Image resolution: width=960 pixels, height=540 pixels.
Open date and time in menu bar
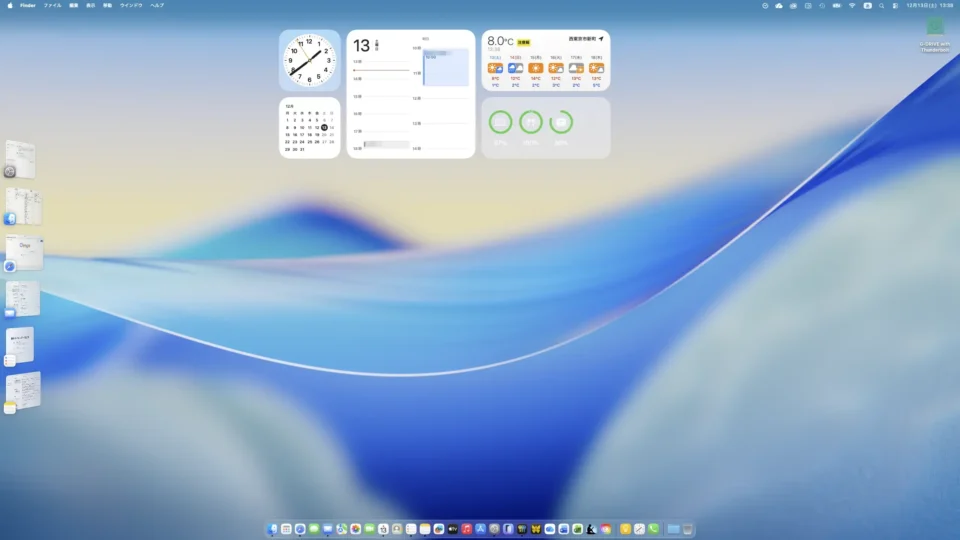pos(930,6)
